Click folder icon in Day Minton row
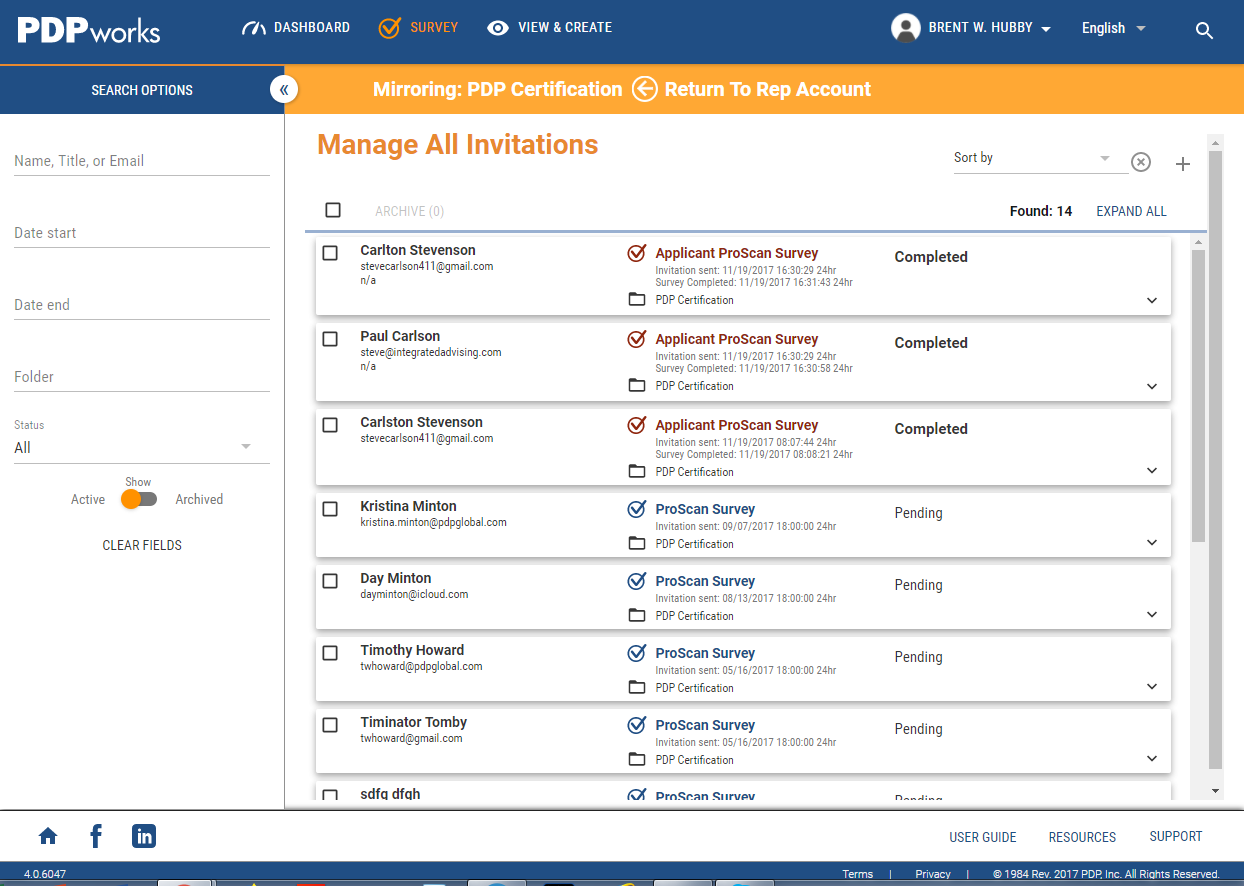 pos(636,615)
